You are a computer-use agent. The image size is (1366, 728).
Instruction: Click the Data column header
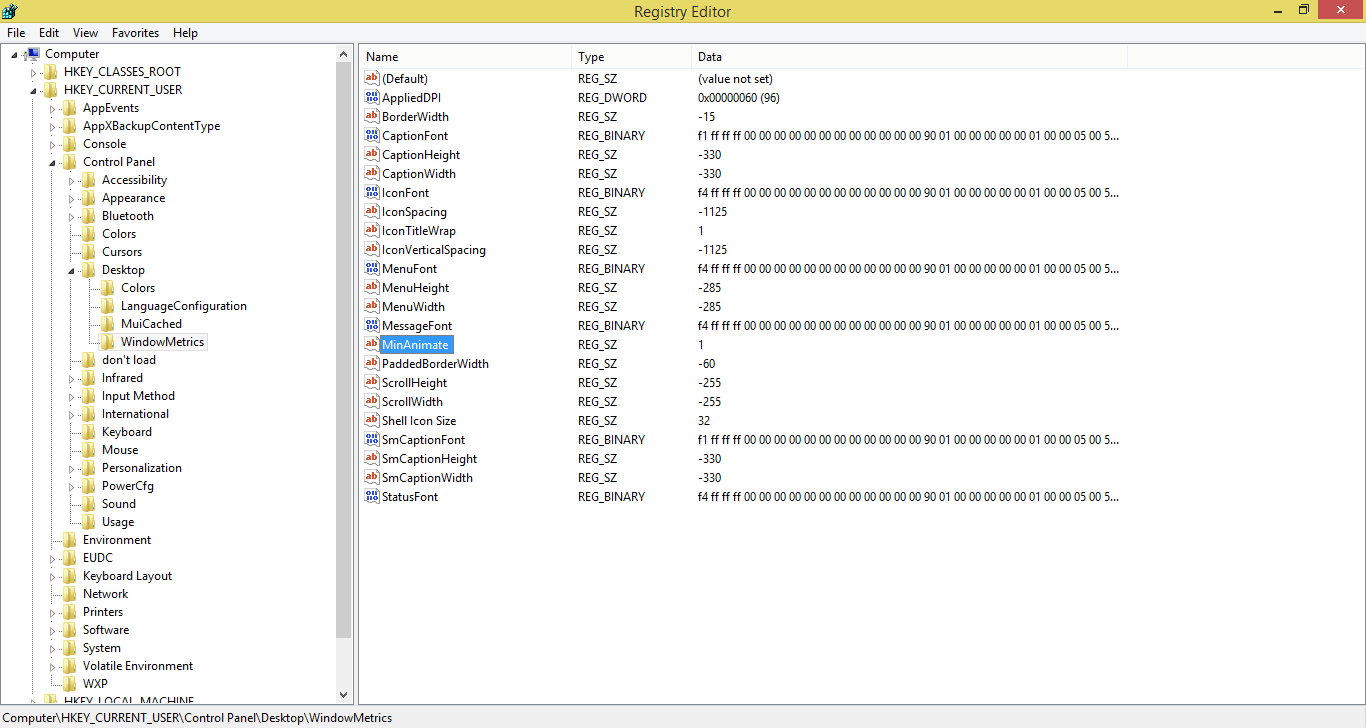point(910,57)
